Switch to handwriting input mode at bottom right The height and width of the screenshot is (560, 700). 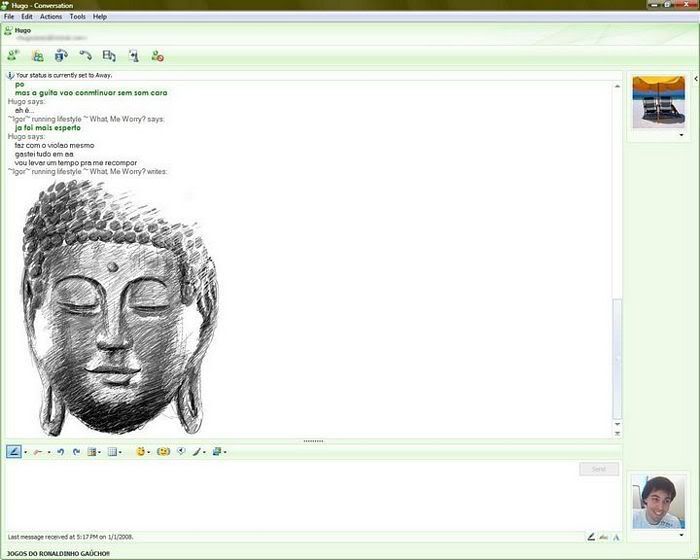coord(591,537)
